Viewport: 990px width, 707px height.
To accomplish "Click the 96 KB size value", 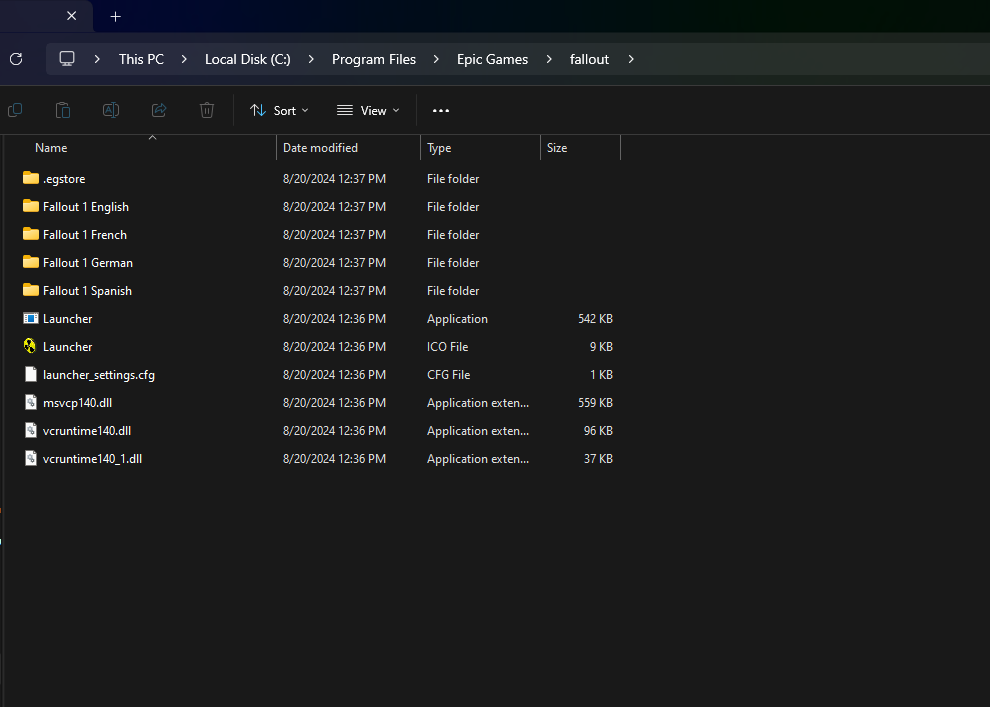I will tap(598, 431).
